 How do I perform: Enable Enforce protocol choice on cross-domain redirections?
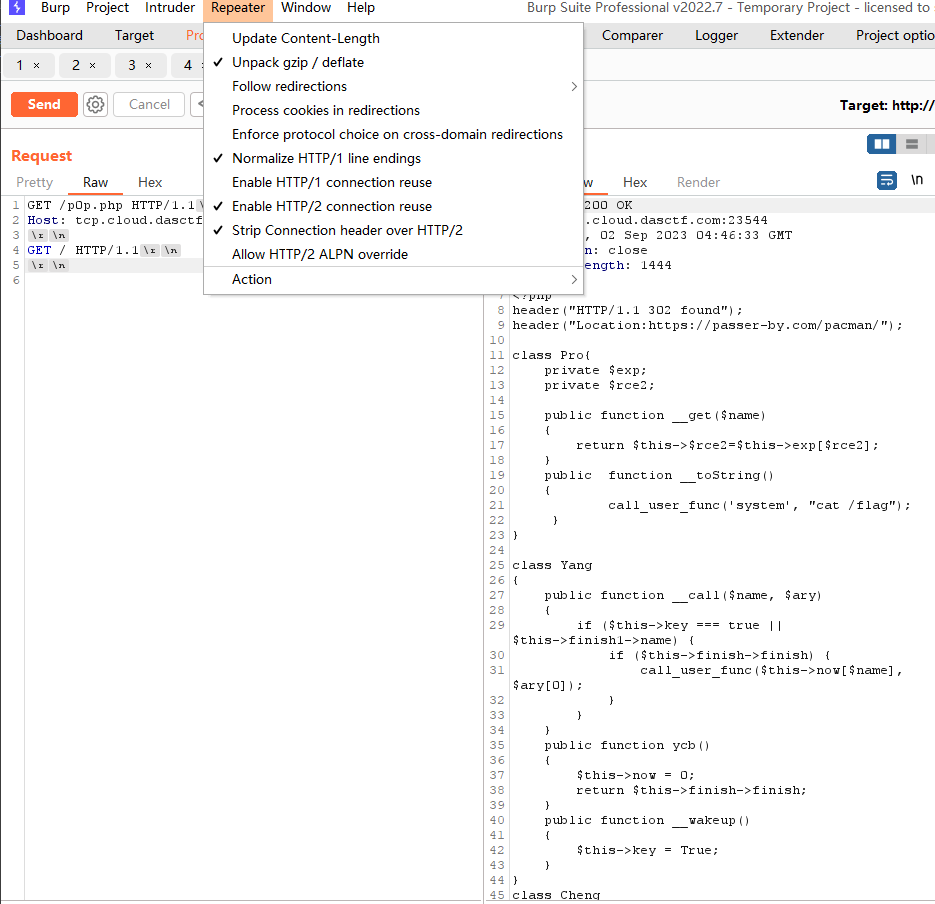click(x=393, y=135)
